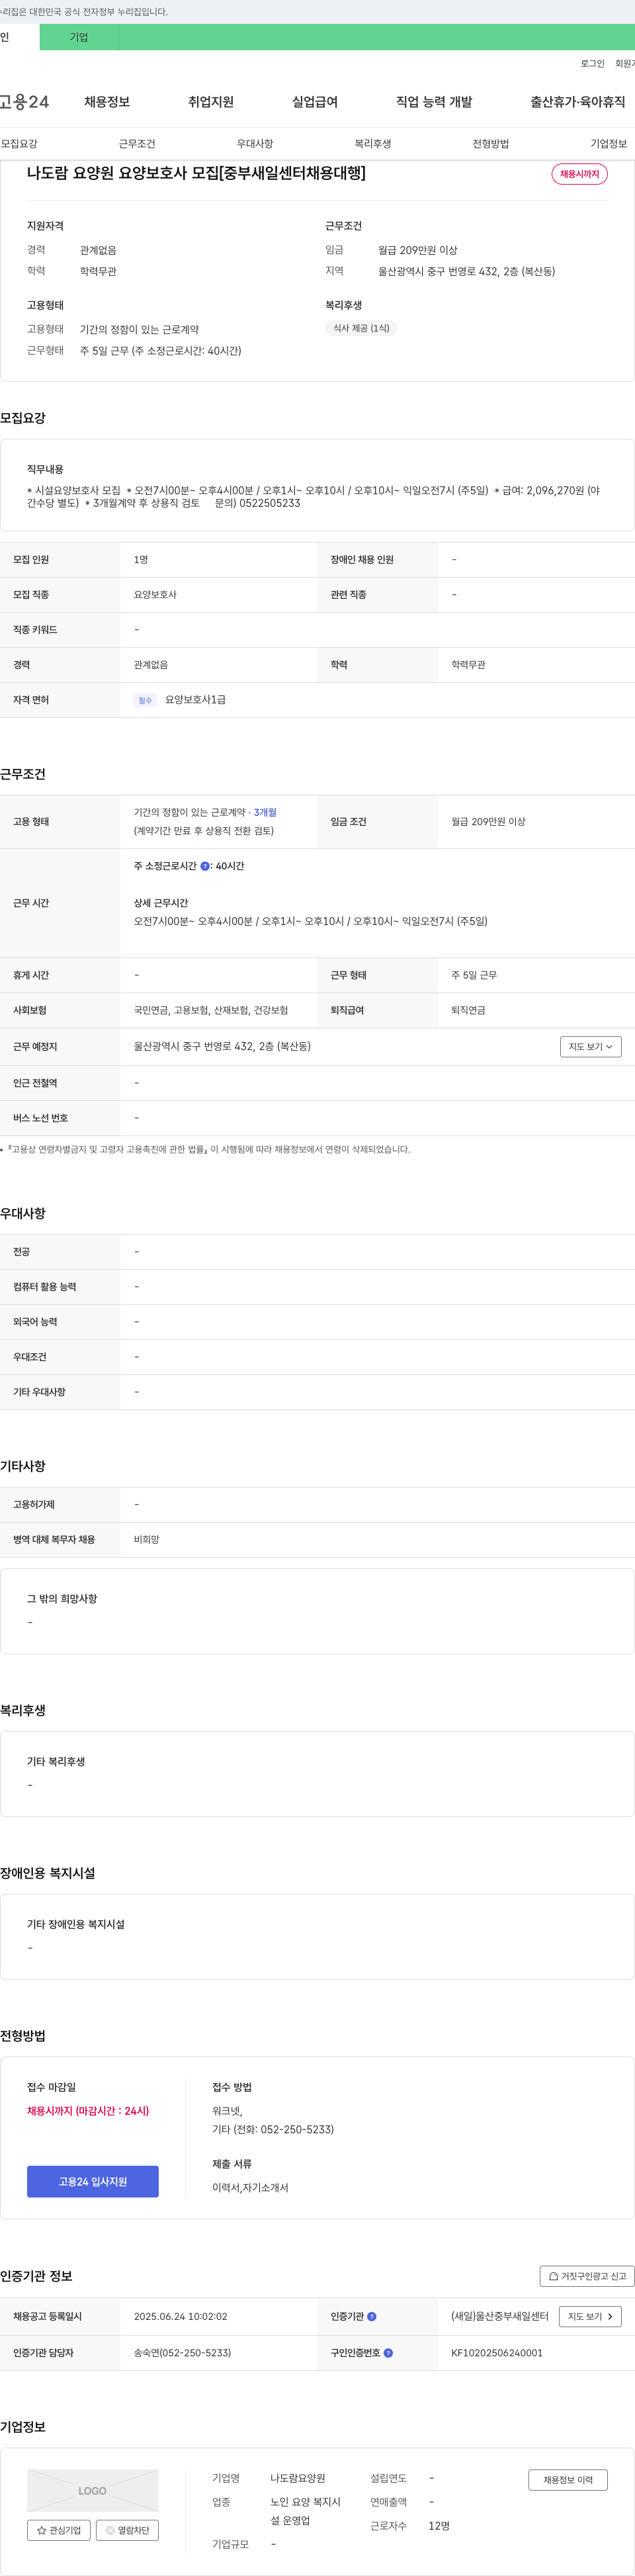Screen dimensions: 635x2576
Task: Open the 직업 능력 개발 menu
Action: [x=434, y=102]
